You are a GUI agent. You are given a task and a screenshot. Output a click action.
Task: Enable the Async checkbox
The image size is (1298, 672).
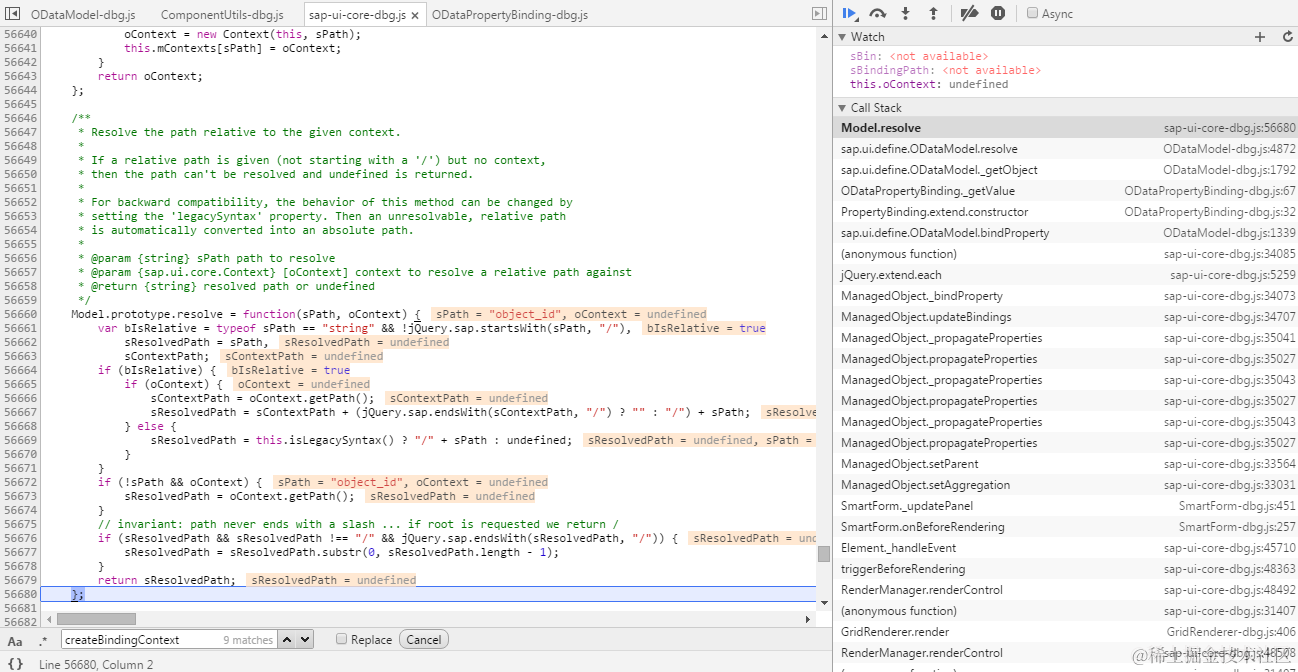tap(1032, 14)
